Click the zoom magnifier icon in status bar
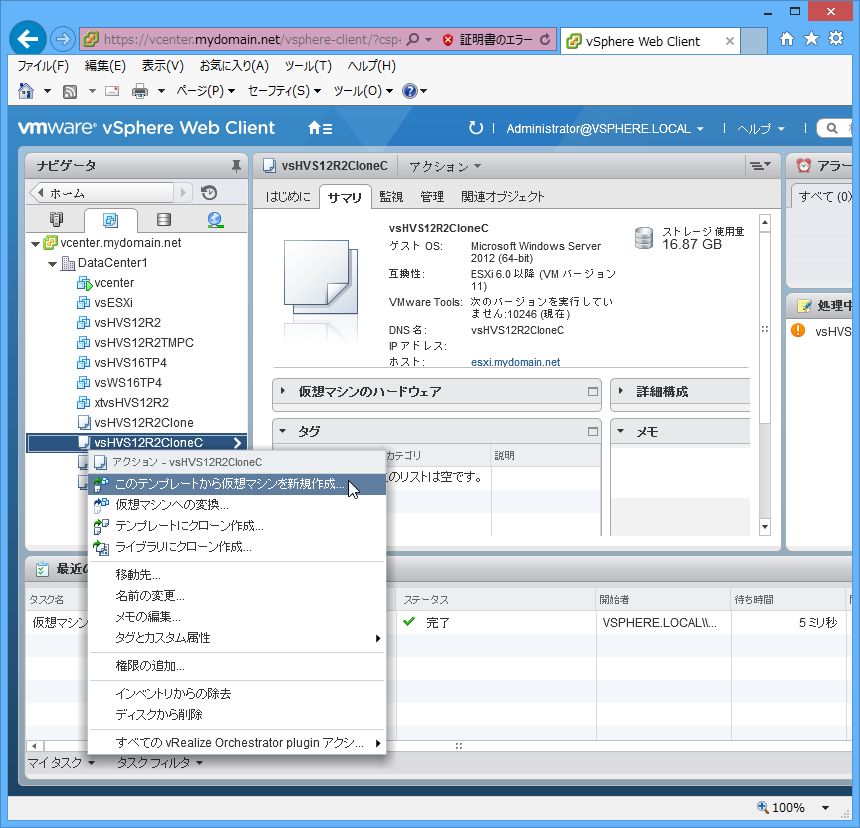This screenshot has width=860, height=828. point(762,807)
